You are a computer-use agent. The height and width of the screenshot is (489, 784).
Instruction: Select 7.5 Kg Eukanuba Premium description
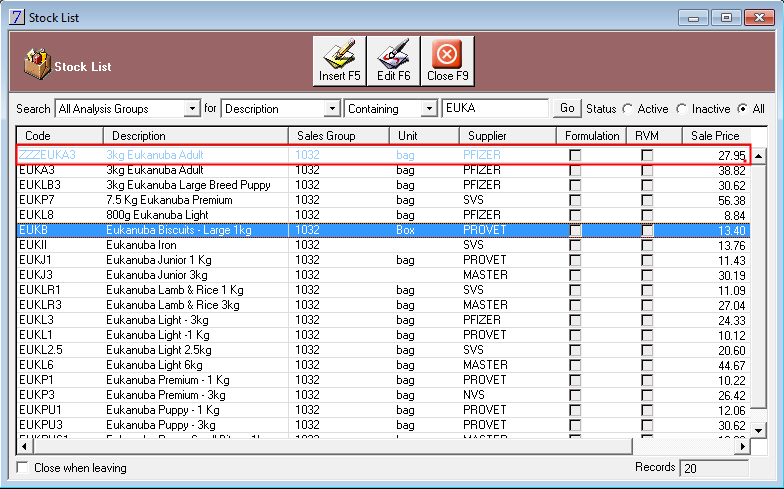pyautogui.click(x=169, y=200)
